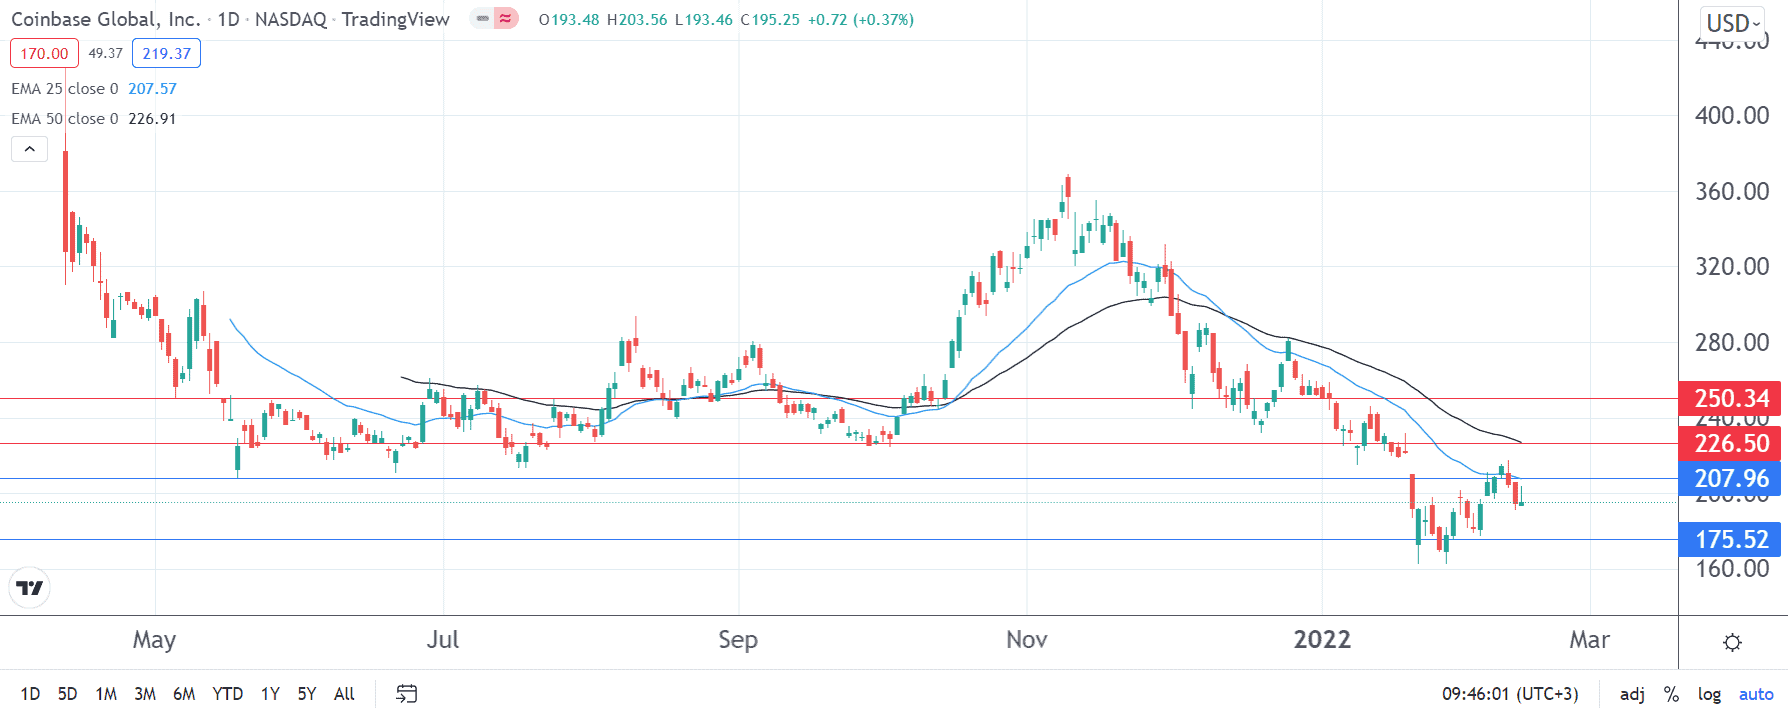This screenshot has height=714, width=1788.
Task: Toggle logarithmic scale with log
Action: pos(1709,693)
